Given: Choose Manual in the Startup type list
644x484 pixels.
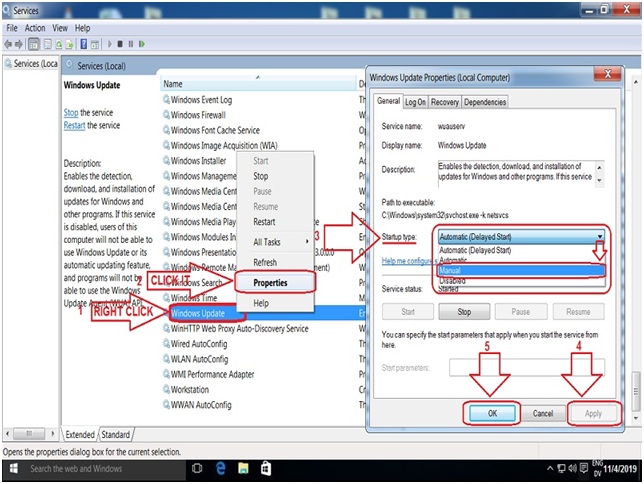Looking at the screenshot, I should point(521,270).
